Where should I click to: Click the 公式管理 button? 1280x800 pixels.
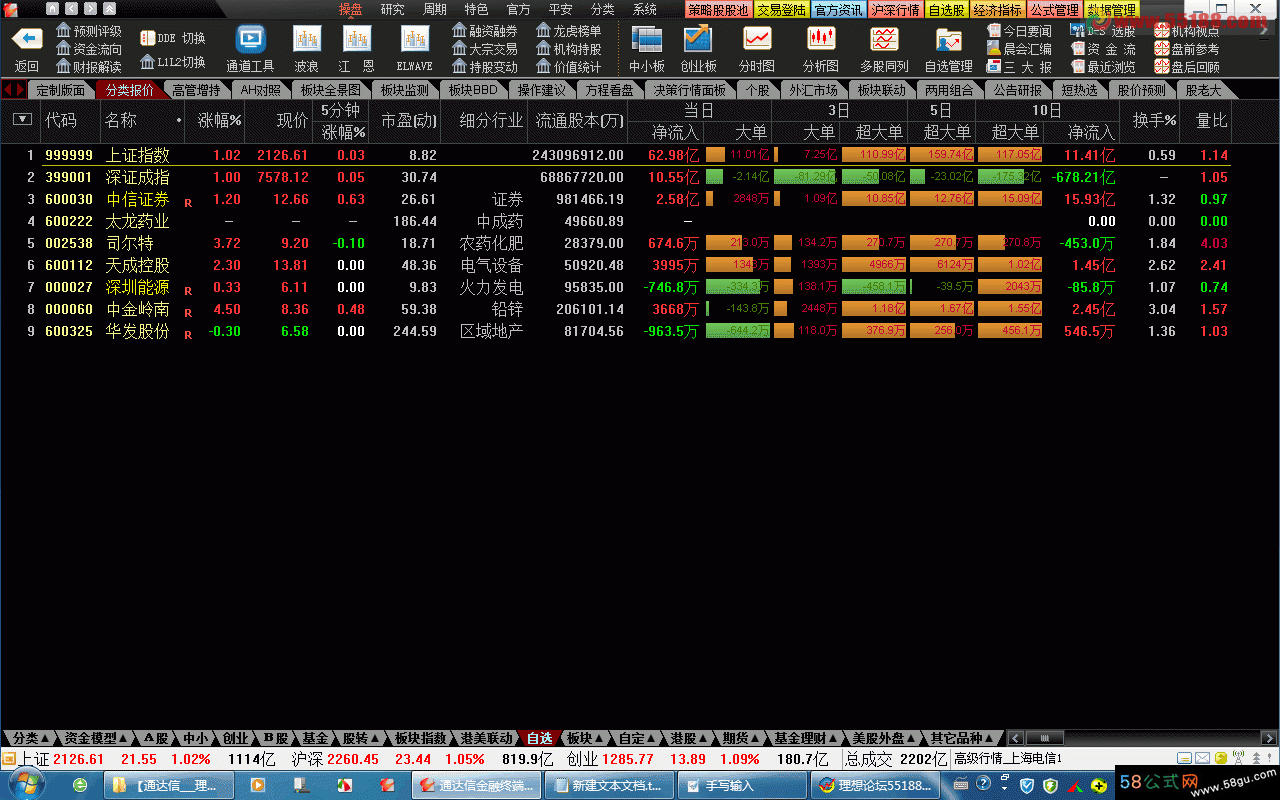point(1055,10)
